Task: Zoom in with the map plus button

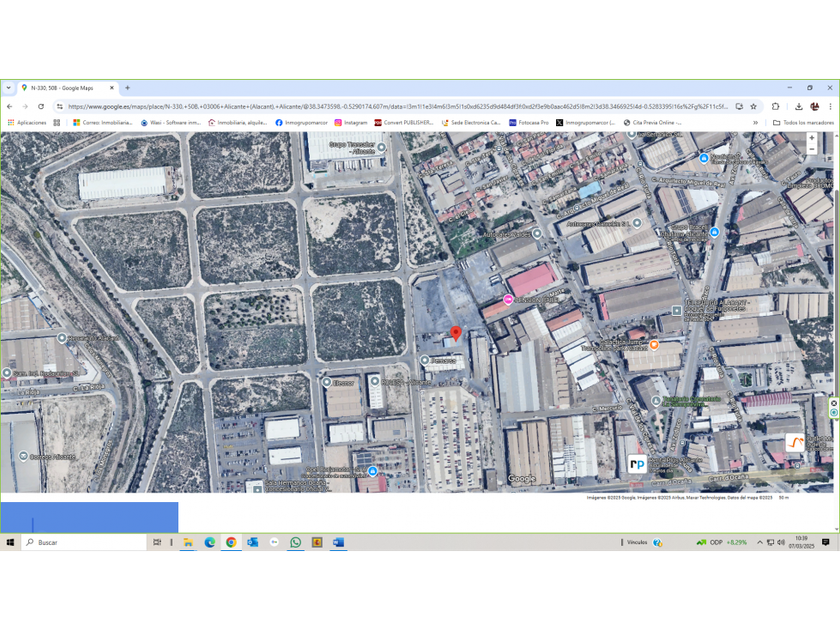Action: pyautogui.click(x=812, y=138)
